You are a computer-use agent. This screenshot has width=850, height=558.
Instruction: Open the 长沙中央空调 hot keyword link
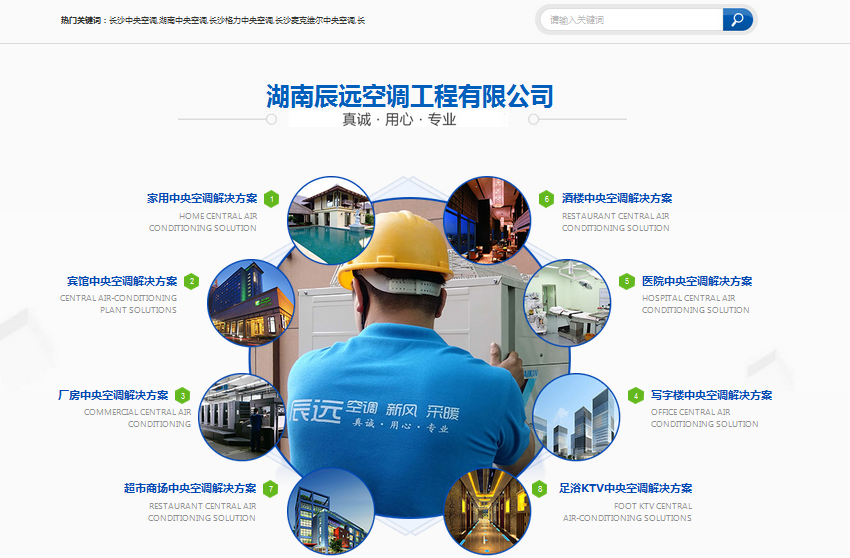click(132, 20)
